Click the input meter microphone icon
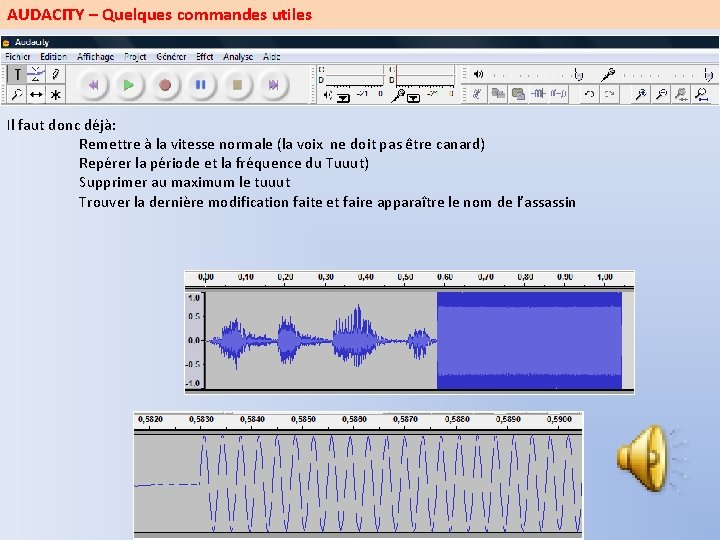Screen dimensions: 720x540 point(398,96)
